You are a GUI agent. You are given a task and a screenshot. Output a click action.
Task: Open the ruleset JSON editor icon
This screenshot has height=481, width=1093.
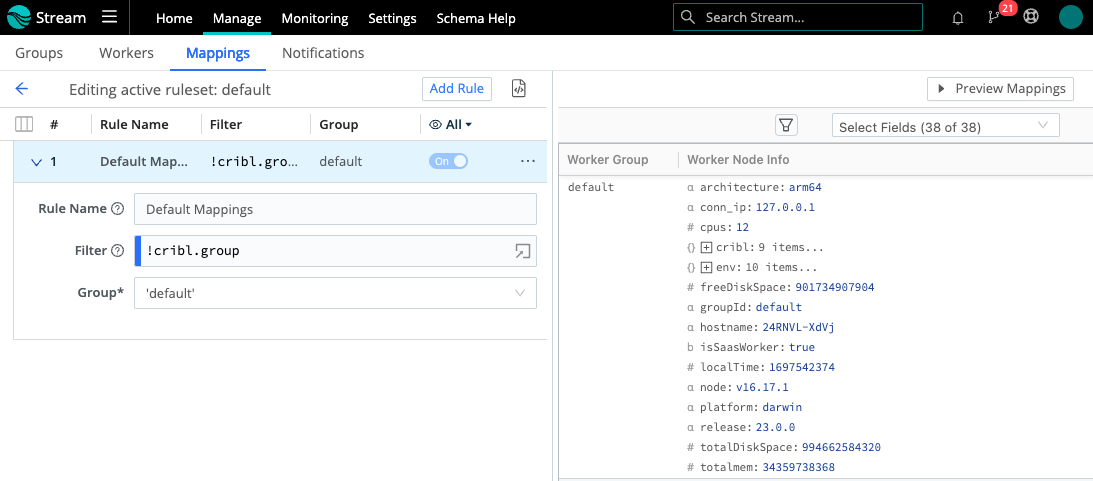[x=518, y=89]
